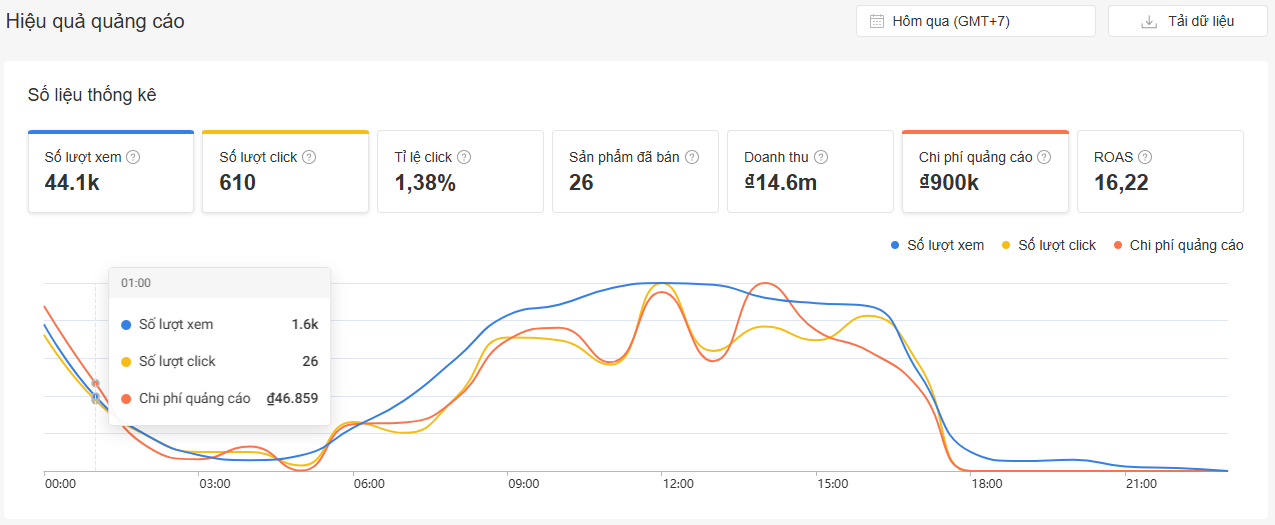Click help icon beside Chi phí quảng cáo
Screen dimensions: 1275x525
point(1044,157)
